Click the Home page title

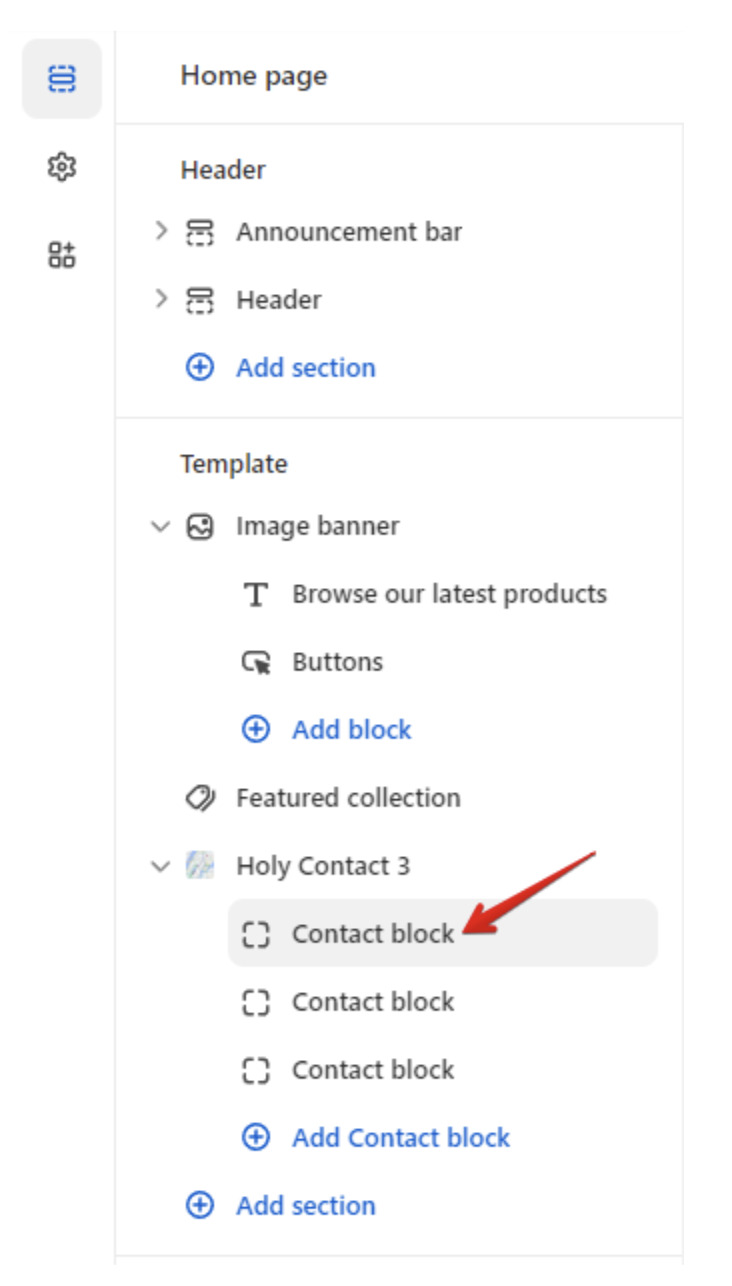[254, 76]
